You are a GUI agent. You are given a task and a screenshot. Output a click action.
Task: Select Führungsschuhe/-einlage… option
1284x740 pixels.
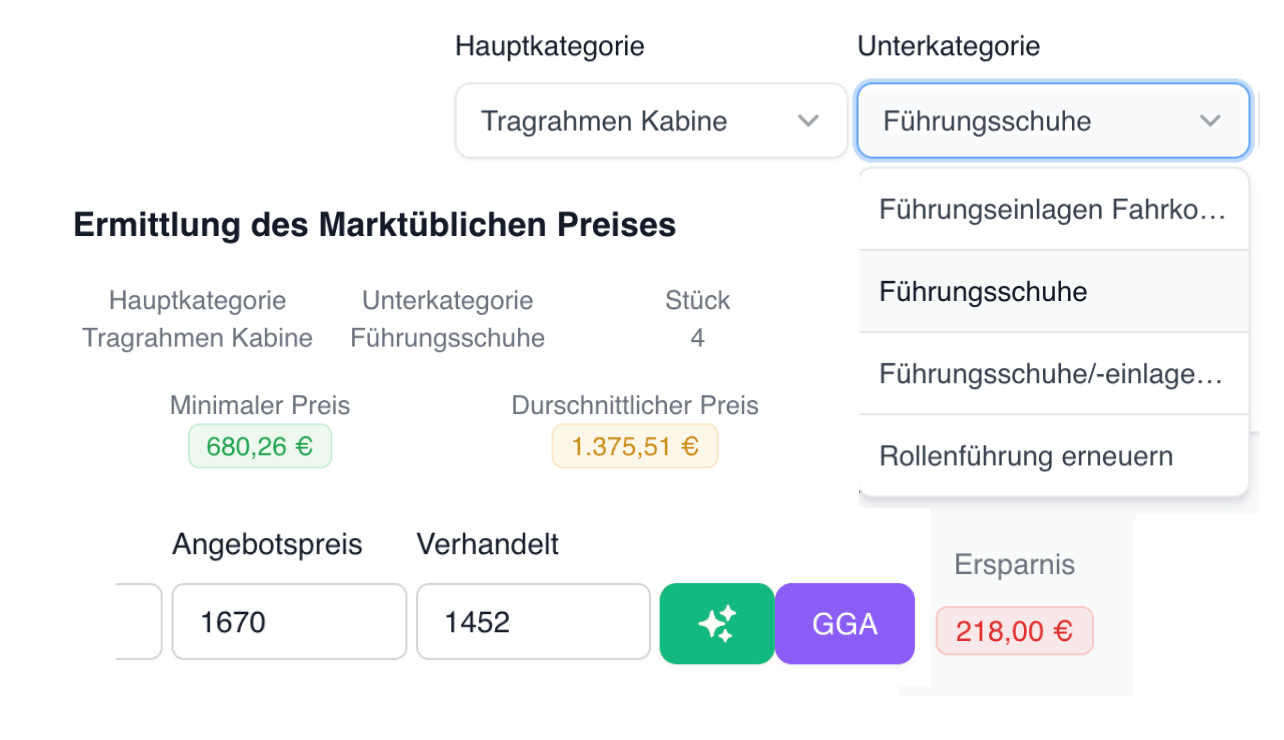pyautogui.click(x=1053, y=374)
